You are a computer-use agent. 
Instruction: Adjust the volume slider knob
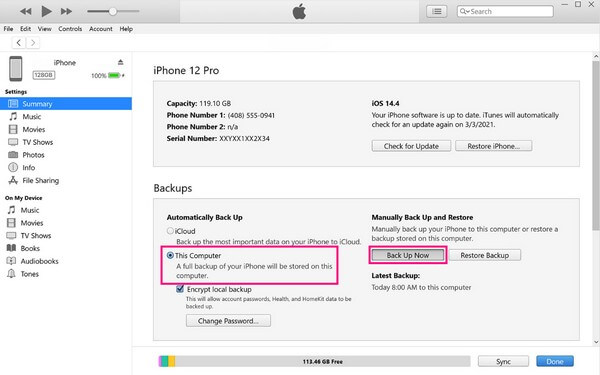coord(112,11)
